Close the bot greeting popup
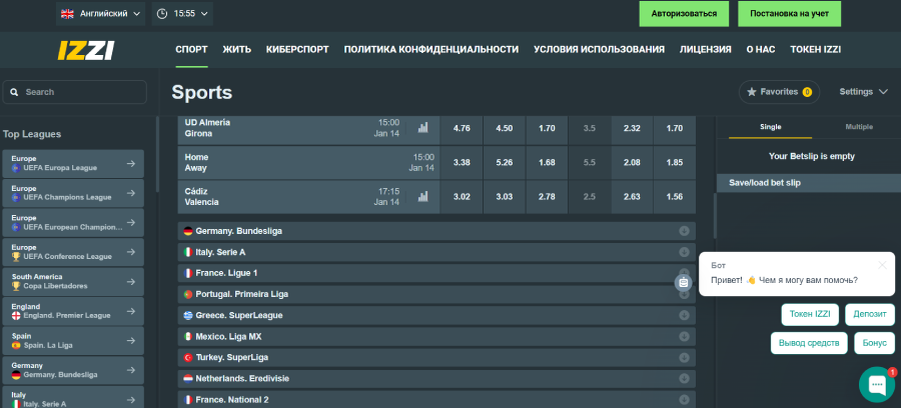Viewport: 901px width, 408px height. coord(883,265)
